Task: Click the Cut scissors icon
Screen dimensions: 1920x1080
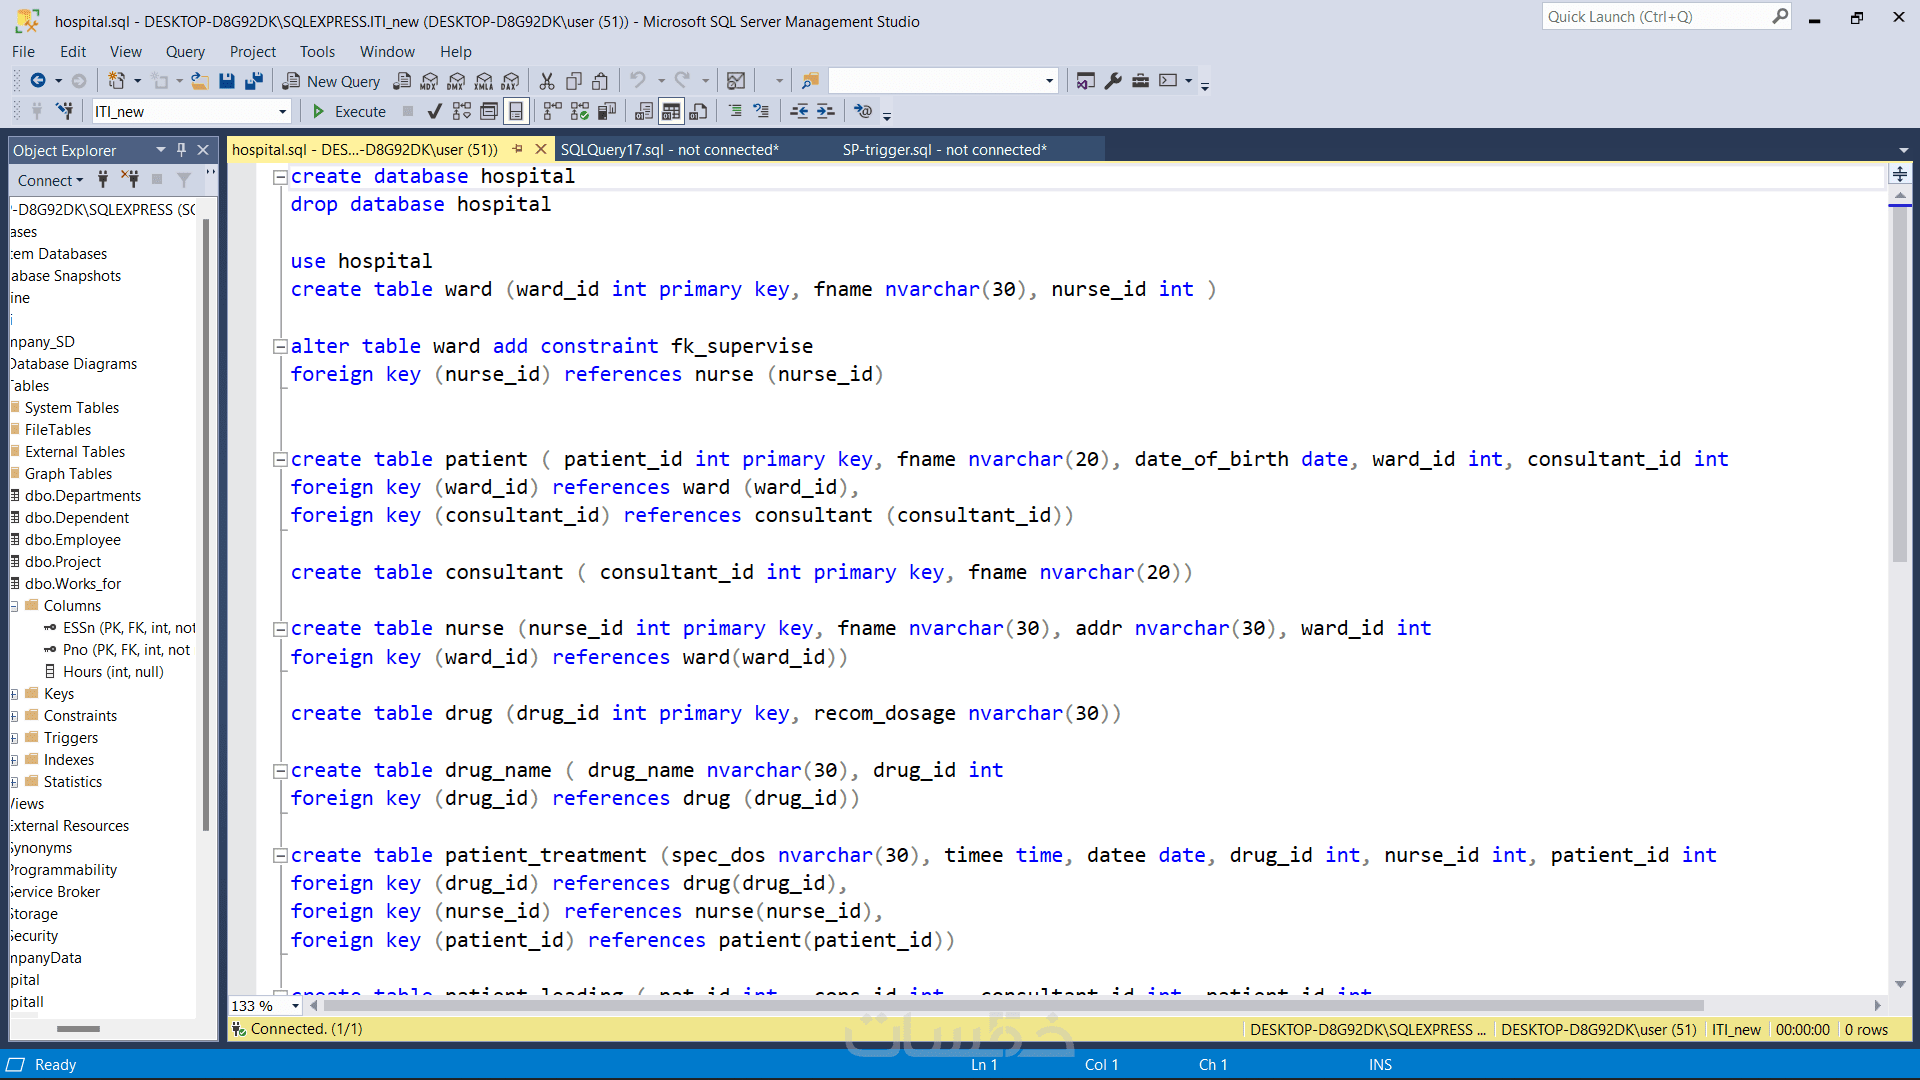Action: pyautogui.click(x=547, y=81)
